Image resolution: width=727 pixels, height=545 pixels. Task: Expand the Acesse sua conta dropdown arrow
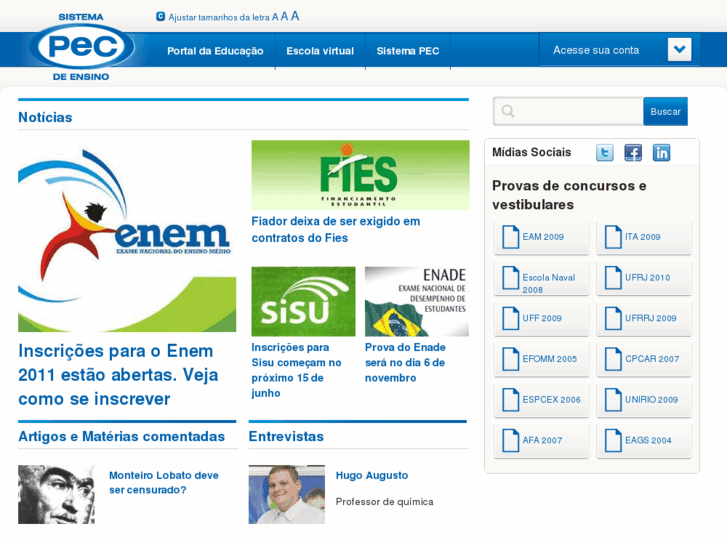tap(679, 50)
